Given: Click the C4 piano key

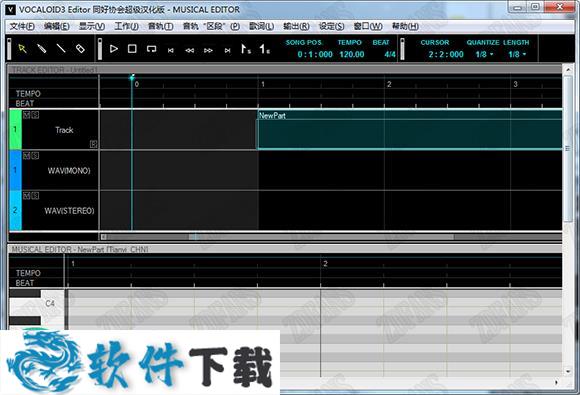Looking at the screenshot, I should (x=37, y=304).
